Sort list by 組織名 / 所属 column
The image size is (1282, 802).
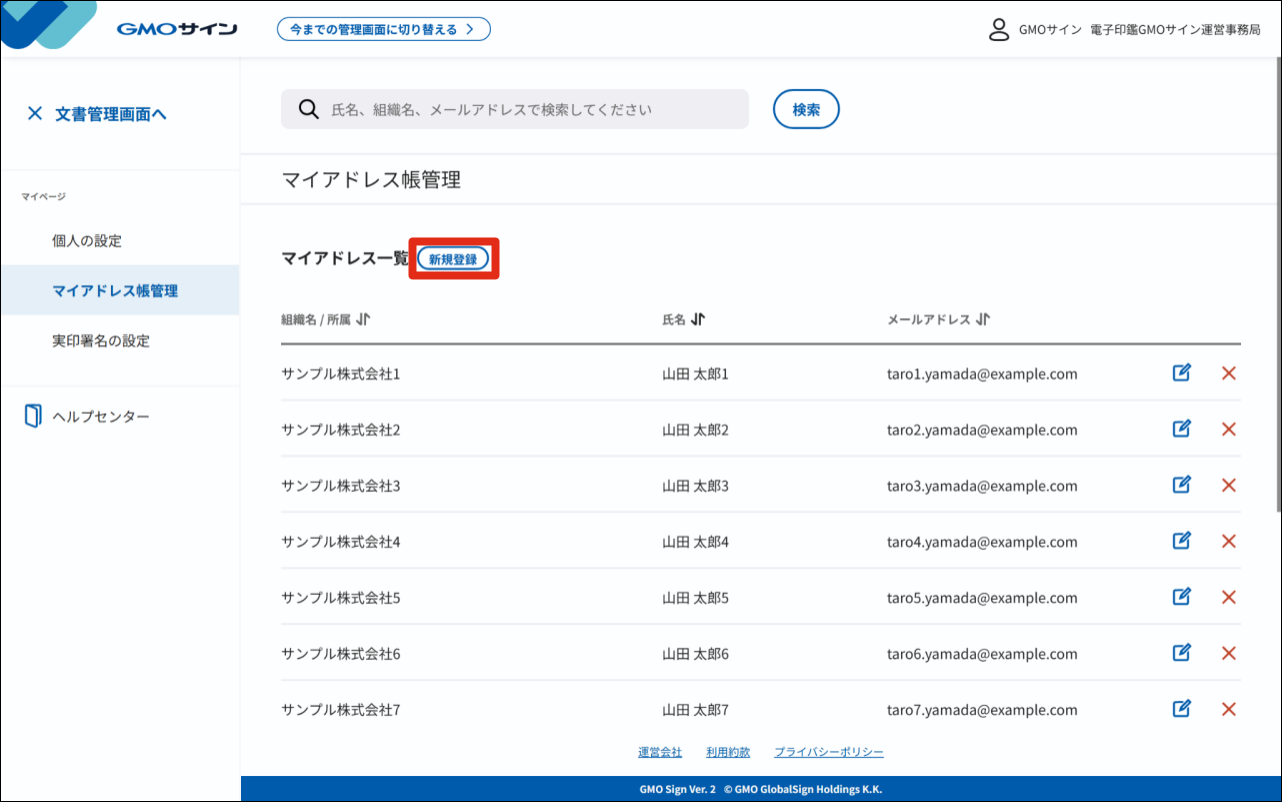click(363, 320)
